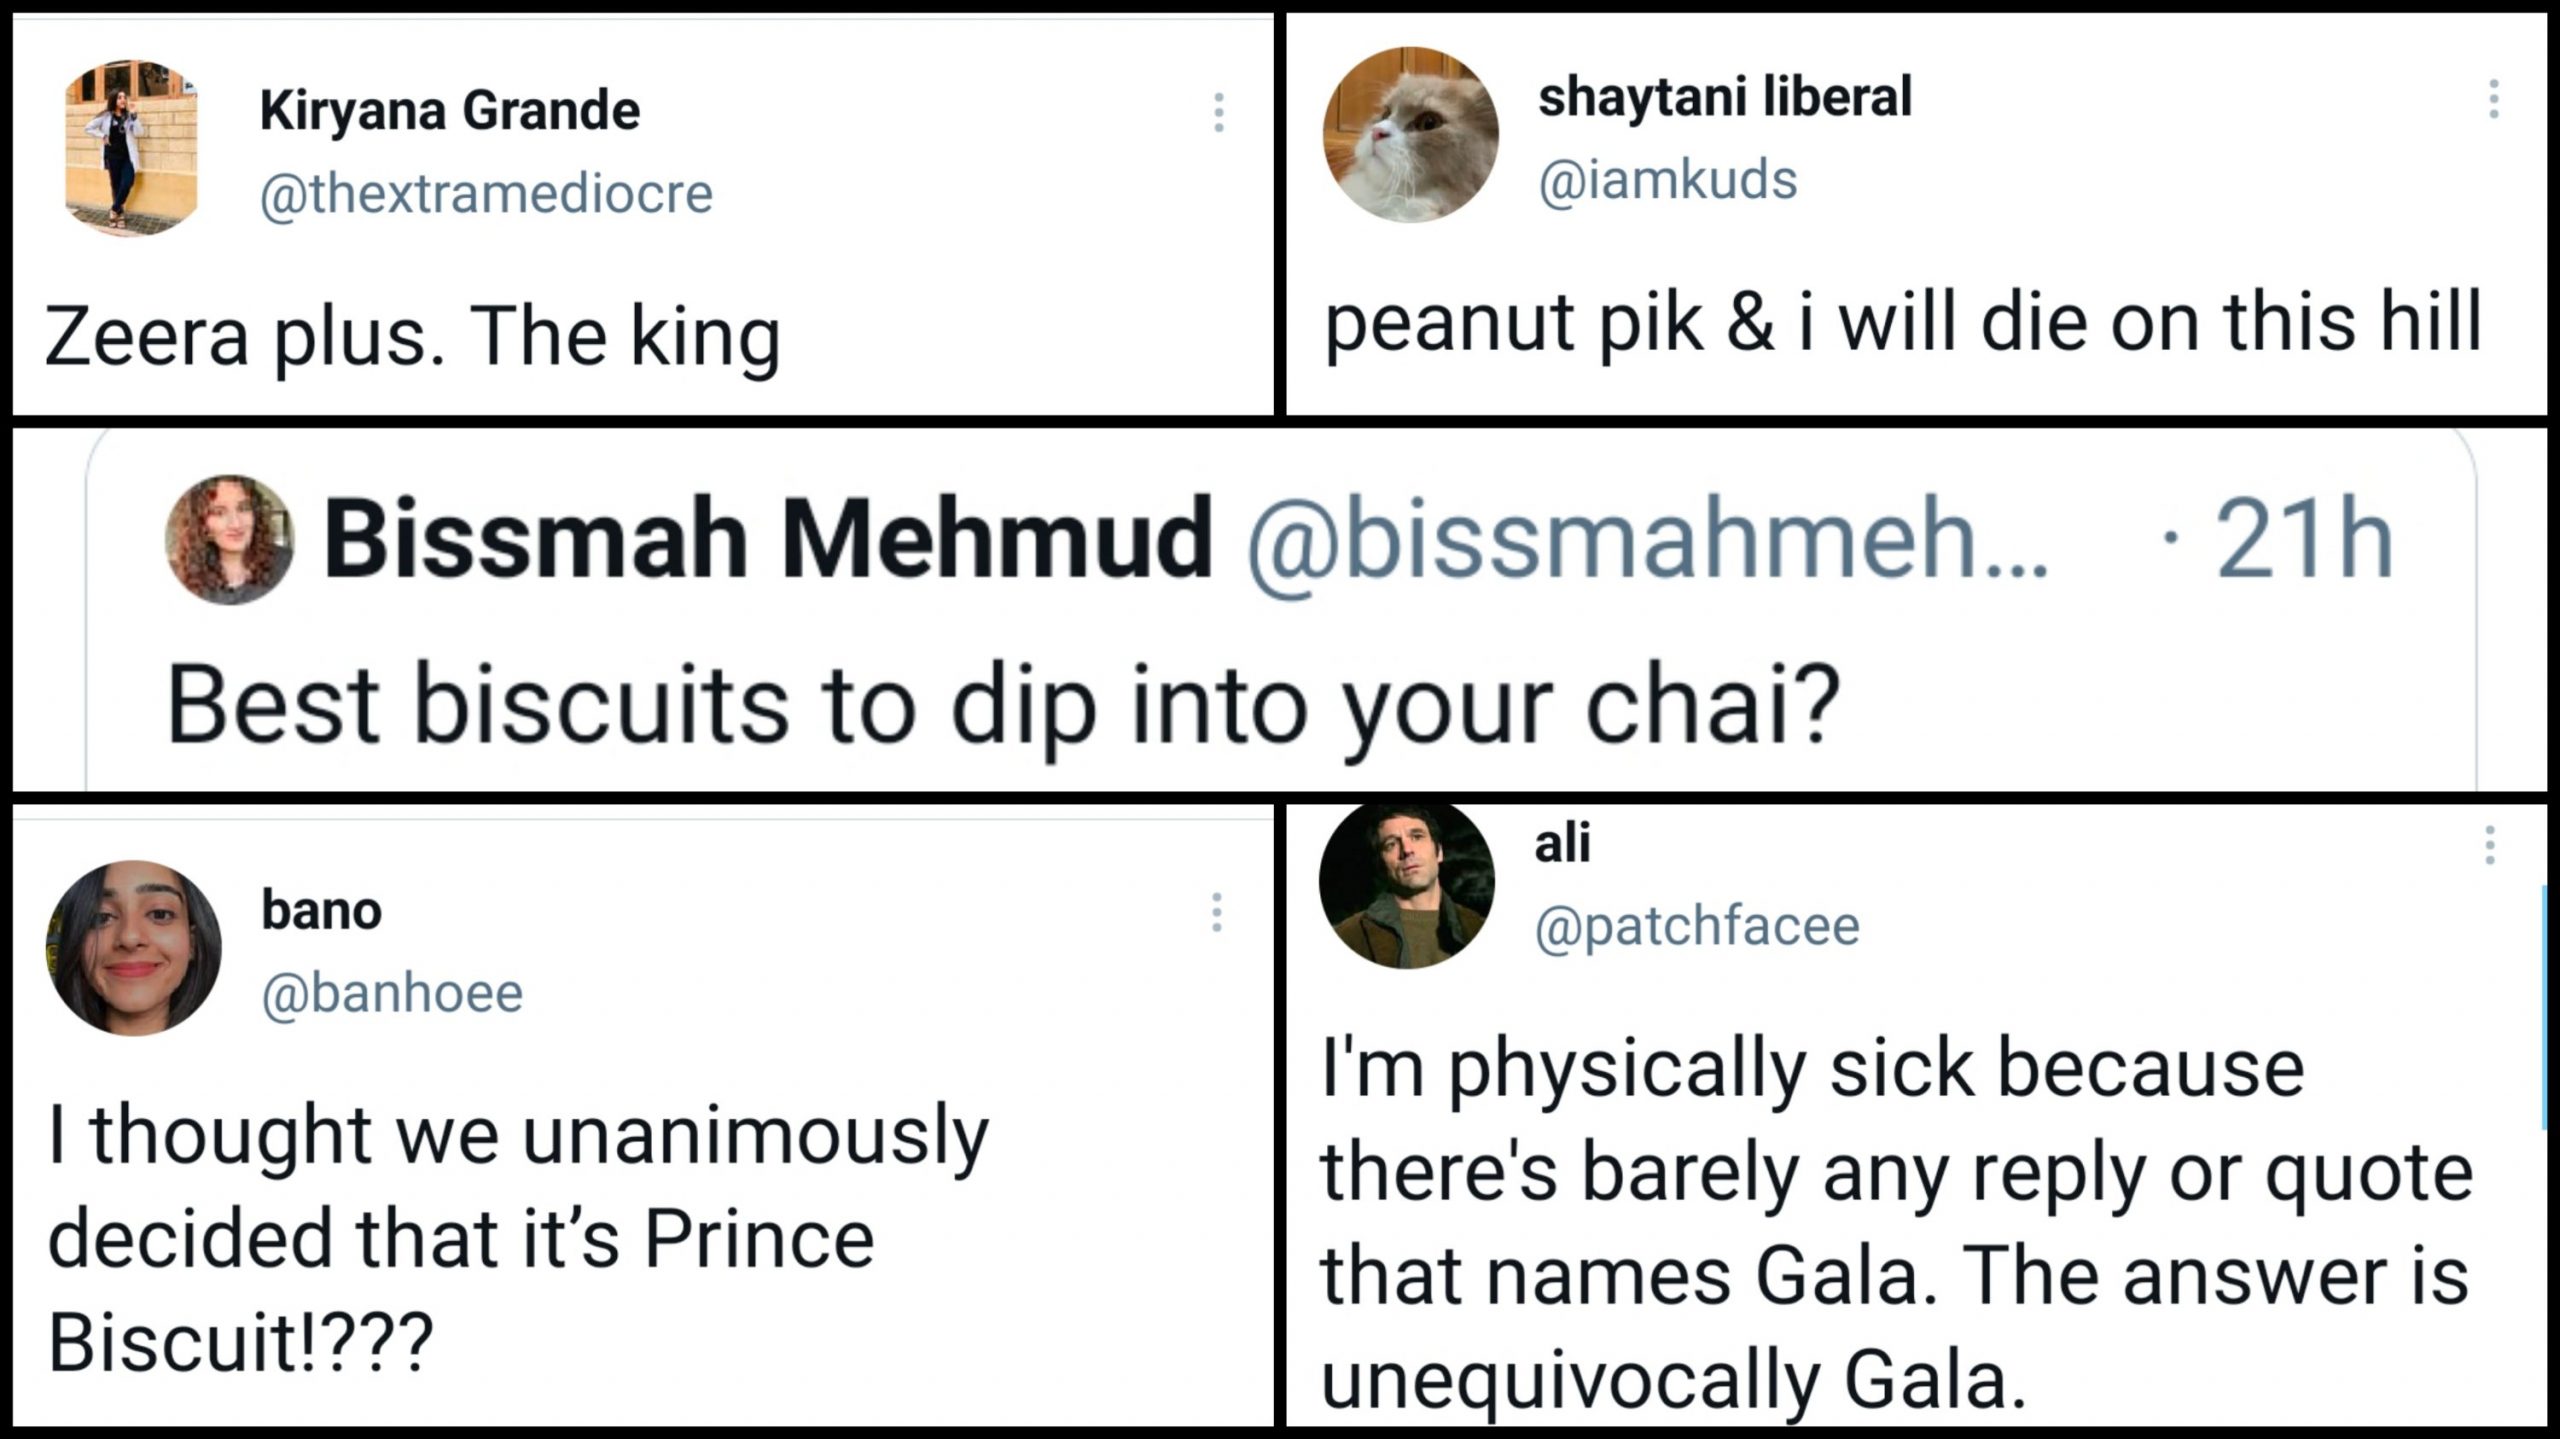The height and width of the screenshot is (1439, 2560).
Task: Open the three-dot menu on bano's tweet
Action: click(x=1216, y=912)
